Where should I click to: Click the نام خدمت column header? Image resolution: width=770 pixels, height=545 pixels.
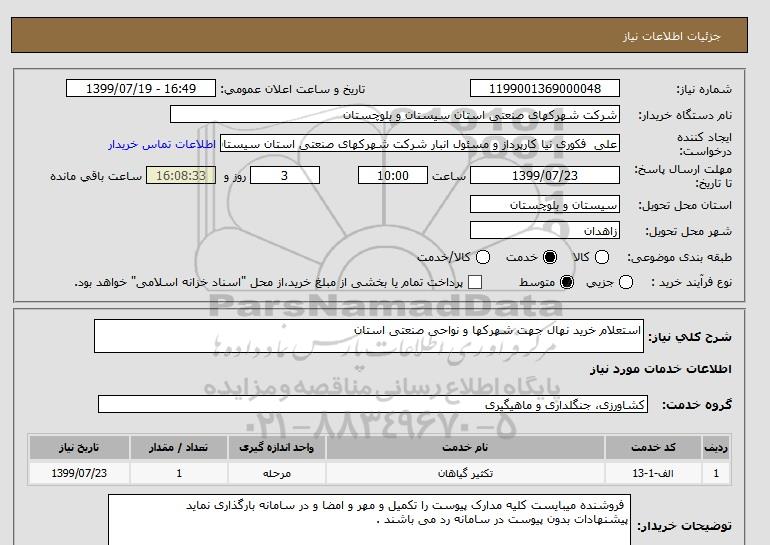pyautogui.click(x=465, y=448)
